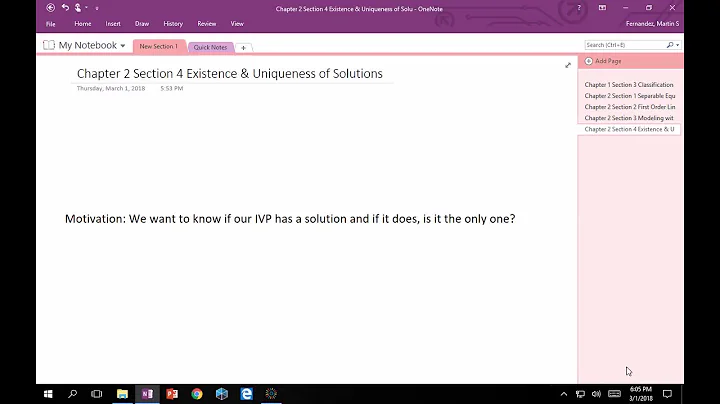Click the page time 5:53 PM
Screen dimensions: 720x404
pyautogui.click(x=172, y=88)
